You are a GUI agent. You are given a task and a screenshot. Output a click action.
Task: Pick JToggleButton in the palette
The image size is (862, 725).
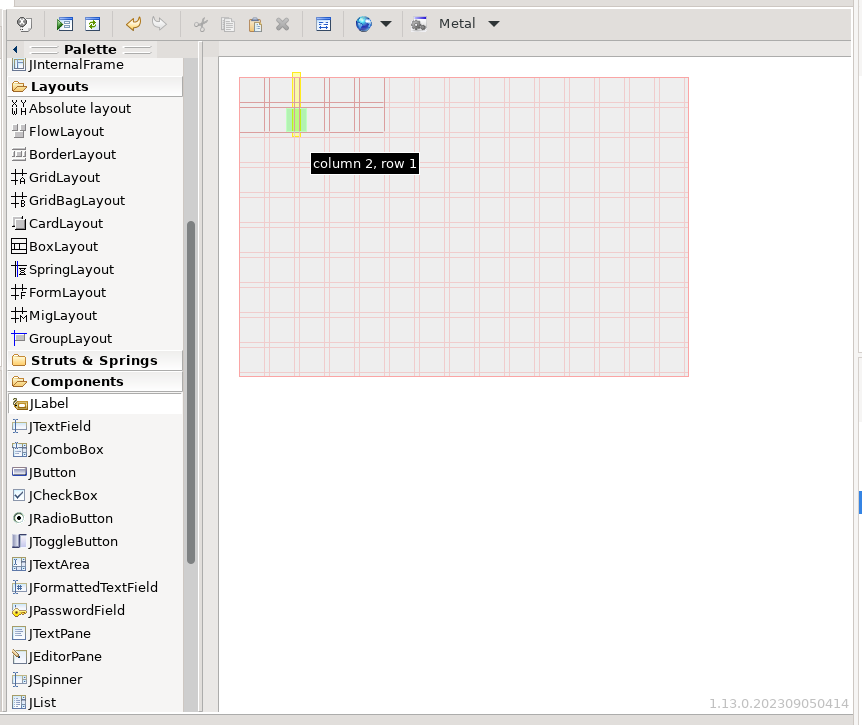pyautogui.click(x=72, y=541)
